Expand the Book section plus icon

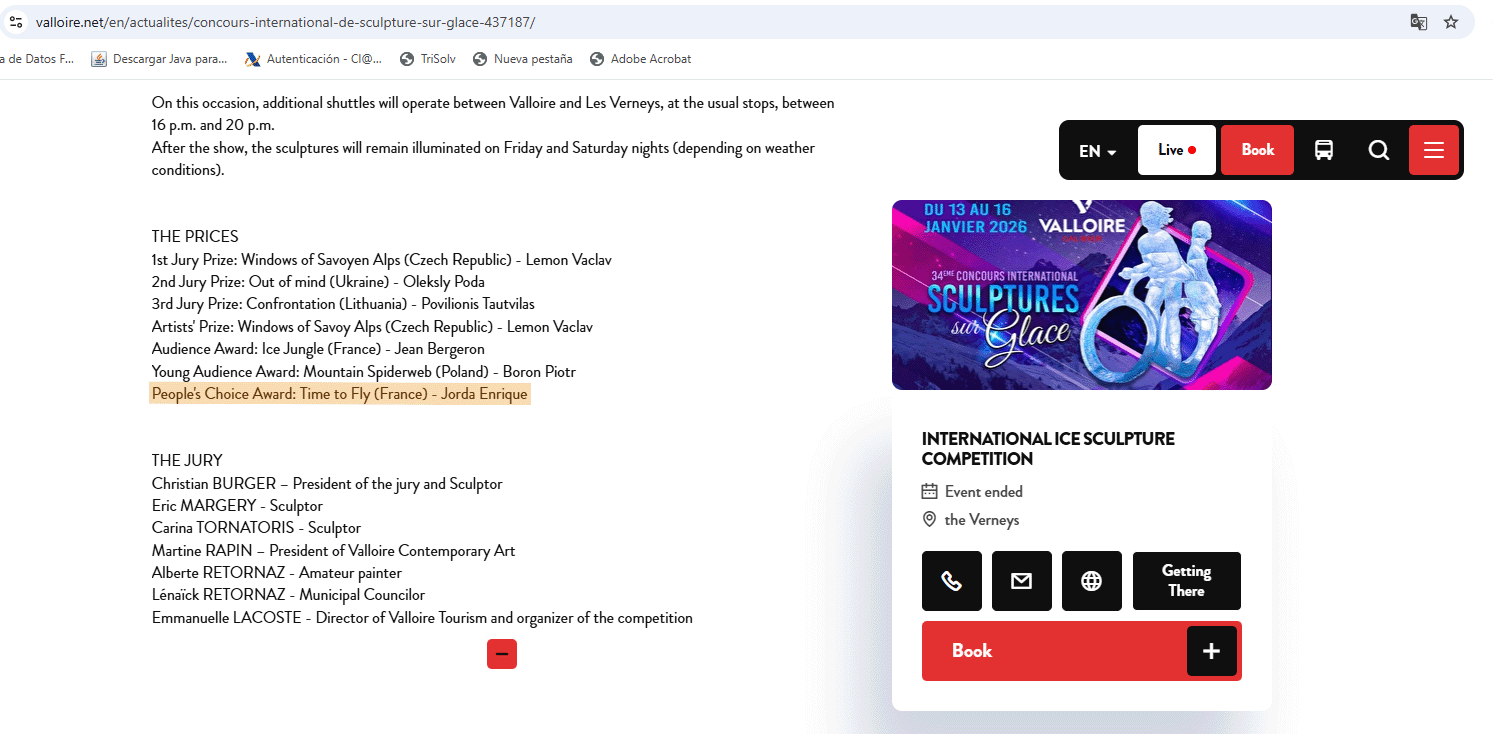click(1211, 651)
